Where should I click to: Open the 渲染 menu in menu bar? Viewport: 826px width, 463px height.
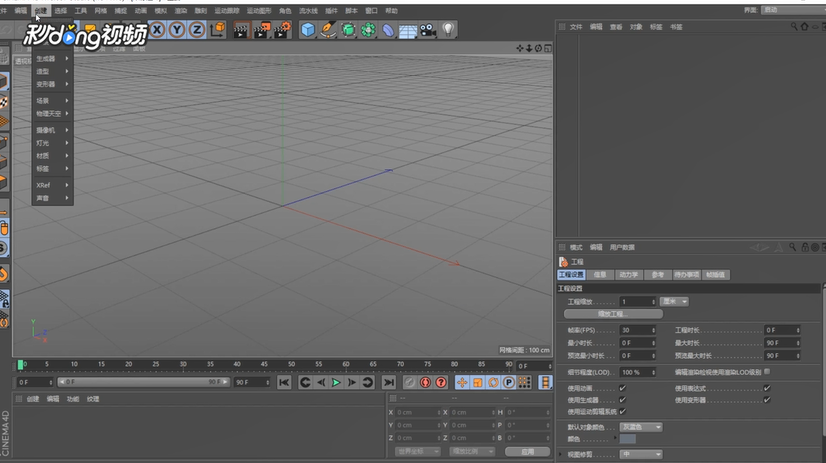[x=181, y=11]
